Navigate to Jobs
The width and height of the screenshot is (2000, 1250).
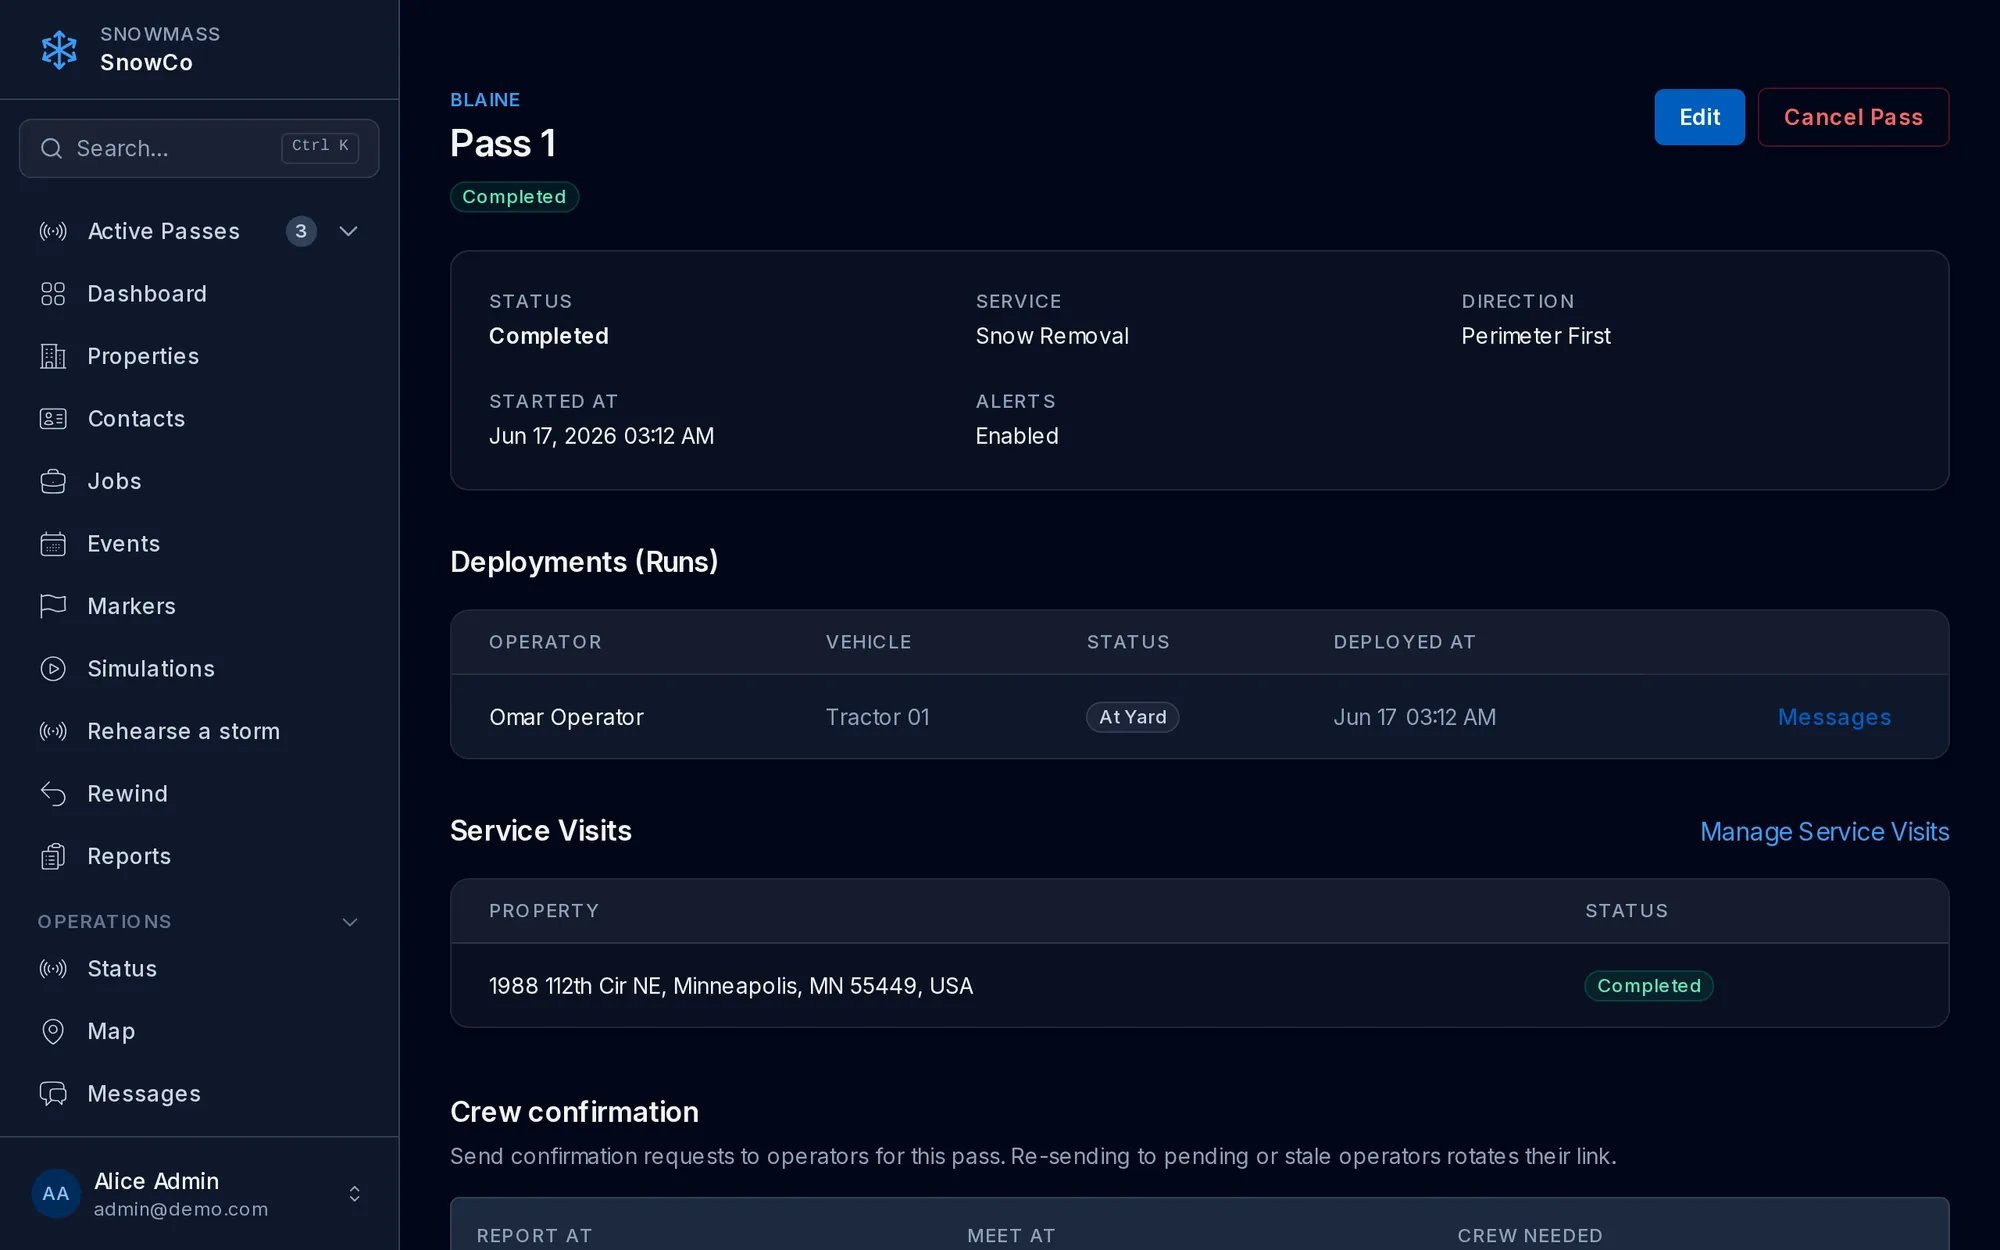point(199,481)
